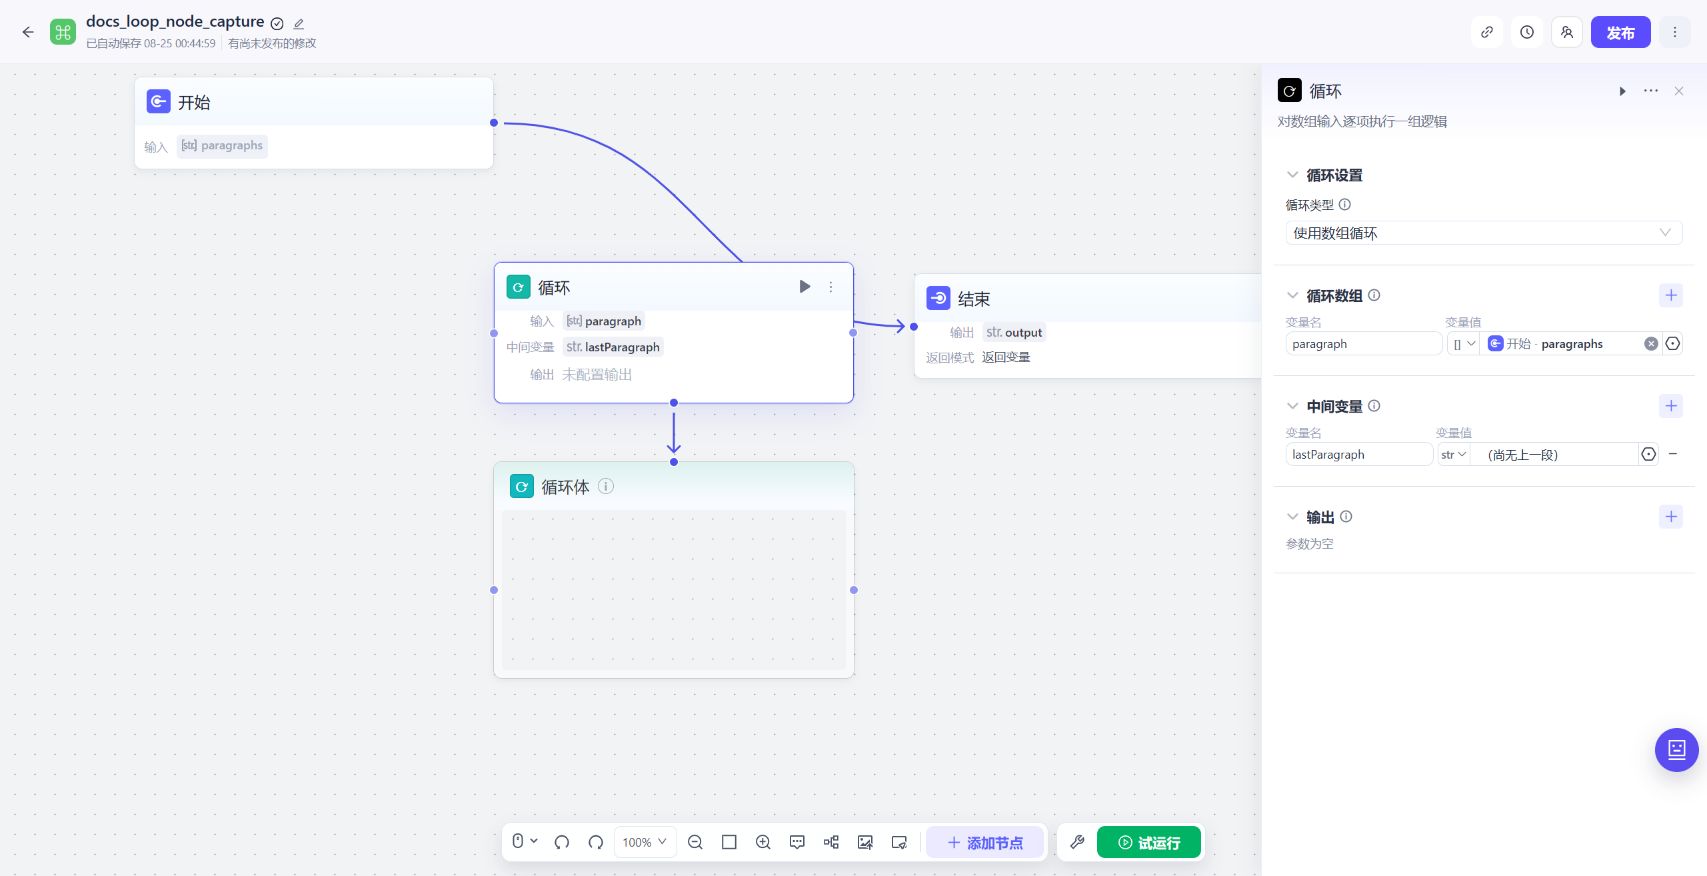1707x876 pixels.
Task: Open the 100% zoom level dropdown
Action: click(x=644, y=842)
